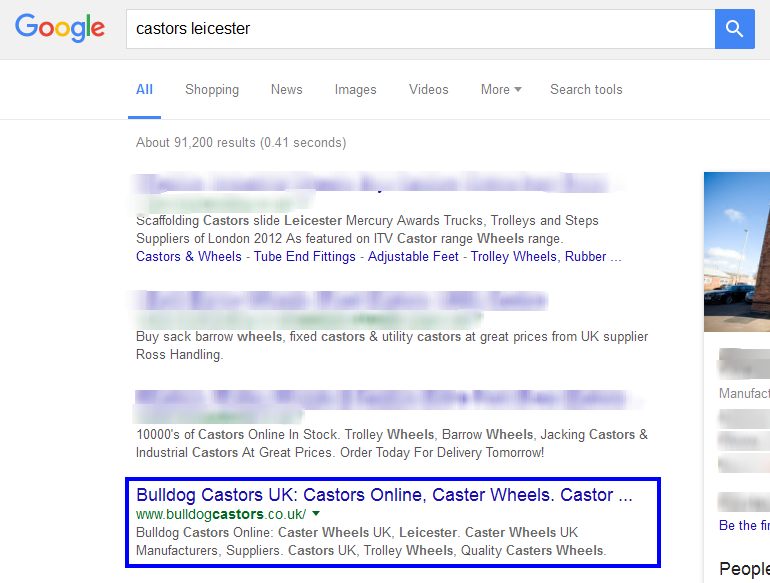This screenshot has height=583, width=770.
Task: Select the All results tab
Action: [x=145, y=89]
